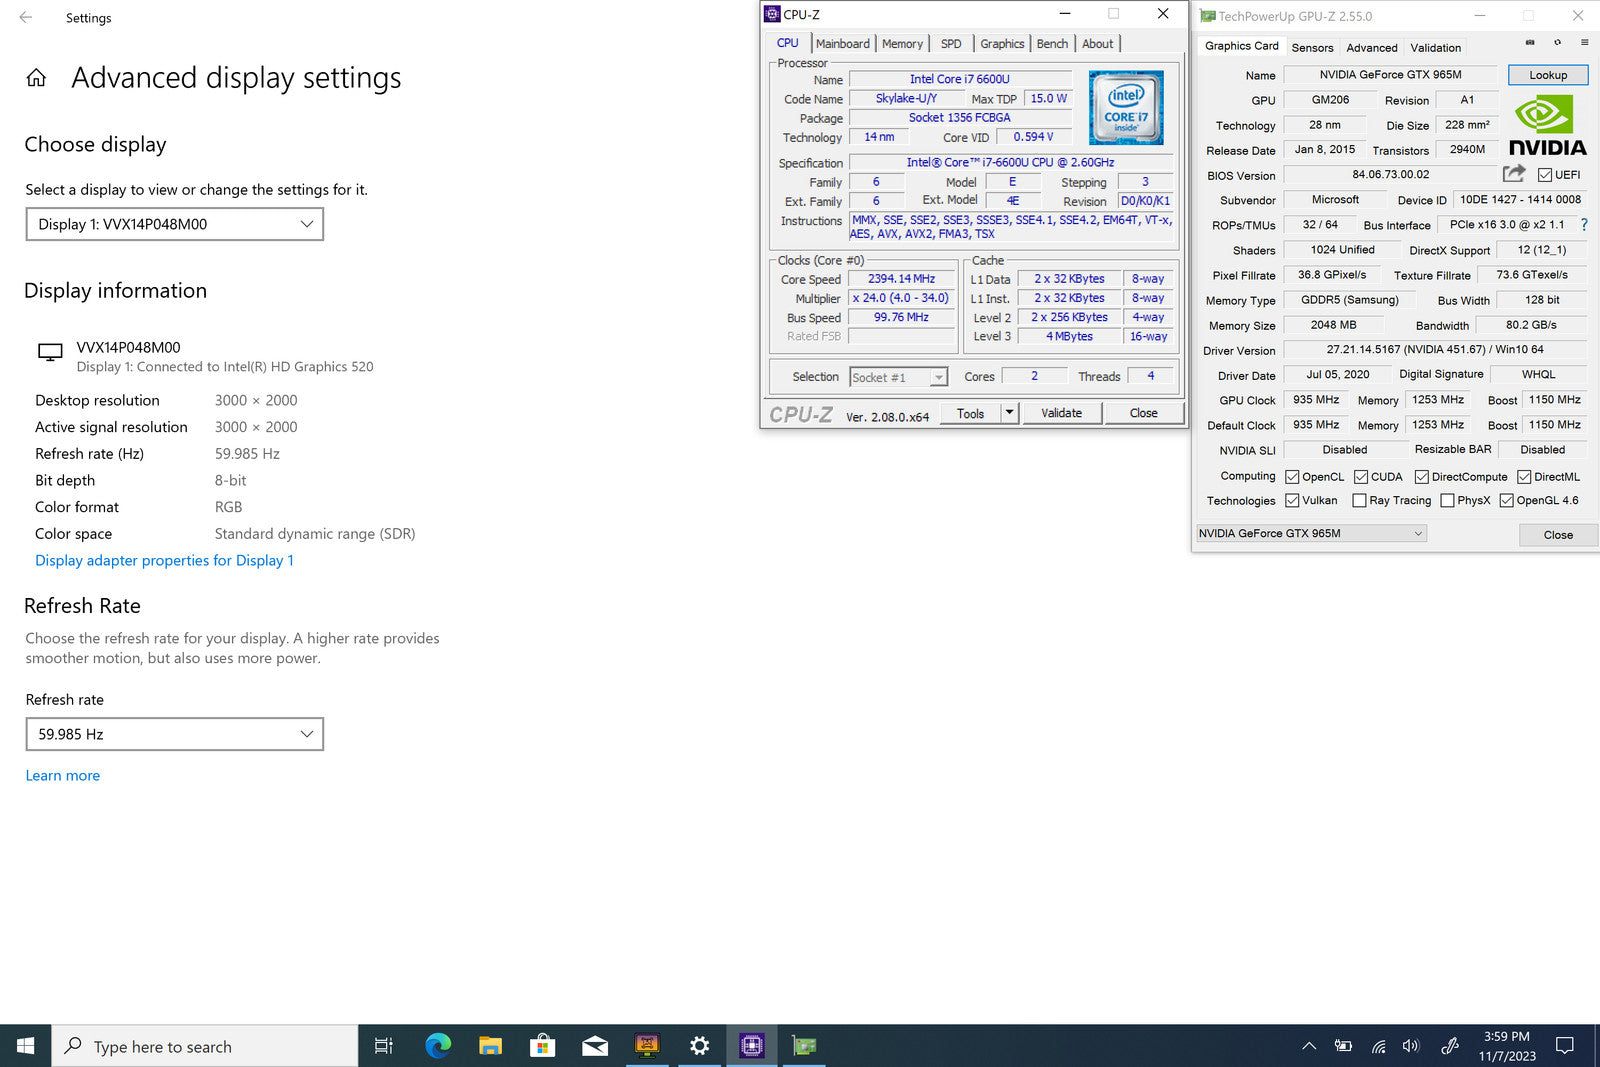The height and width of the screenshot is (1067, 1600).
Task: Switch to the Advanced tab in GPU-Z
Action: tap(1372, 48)
